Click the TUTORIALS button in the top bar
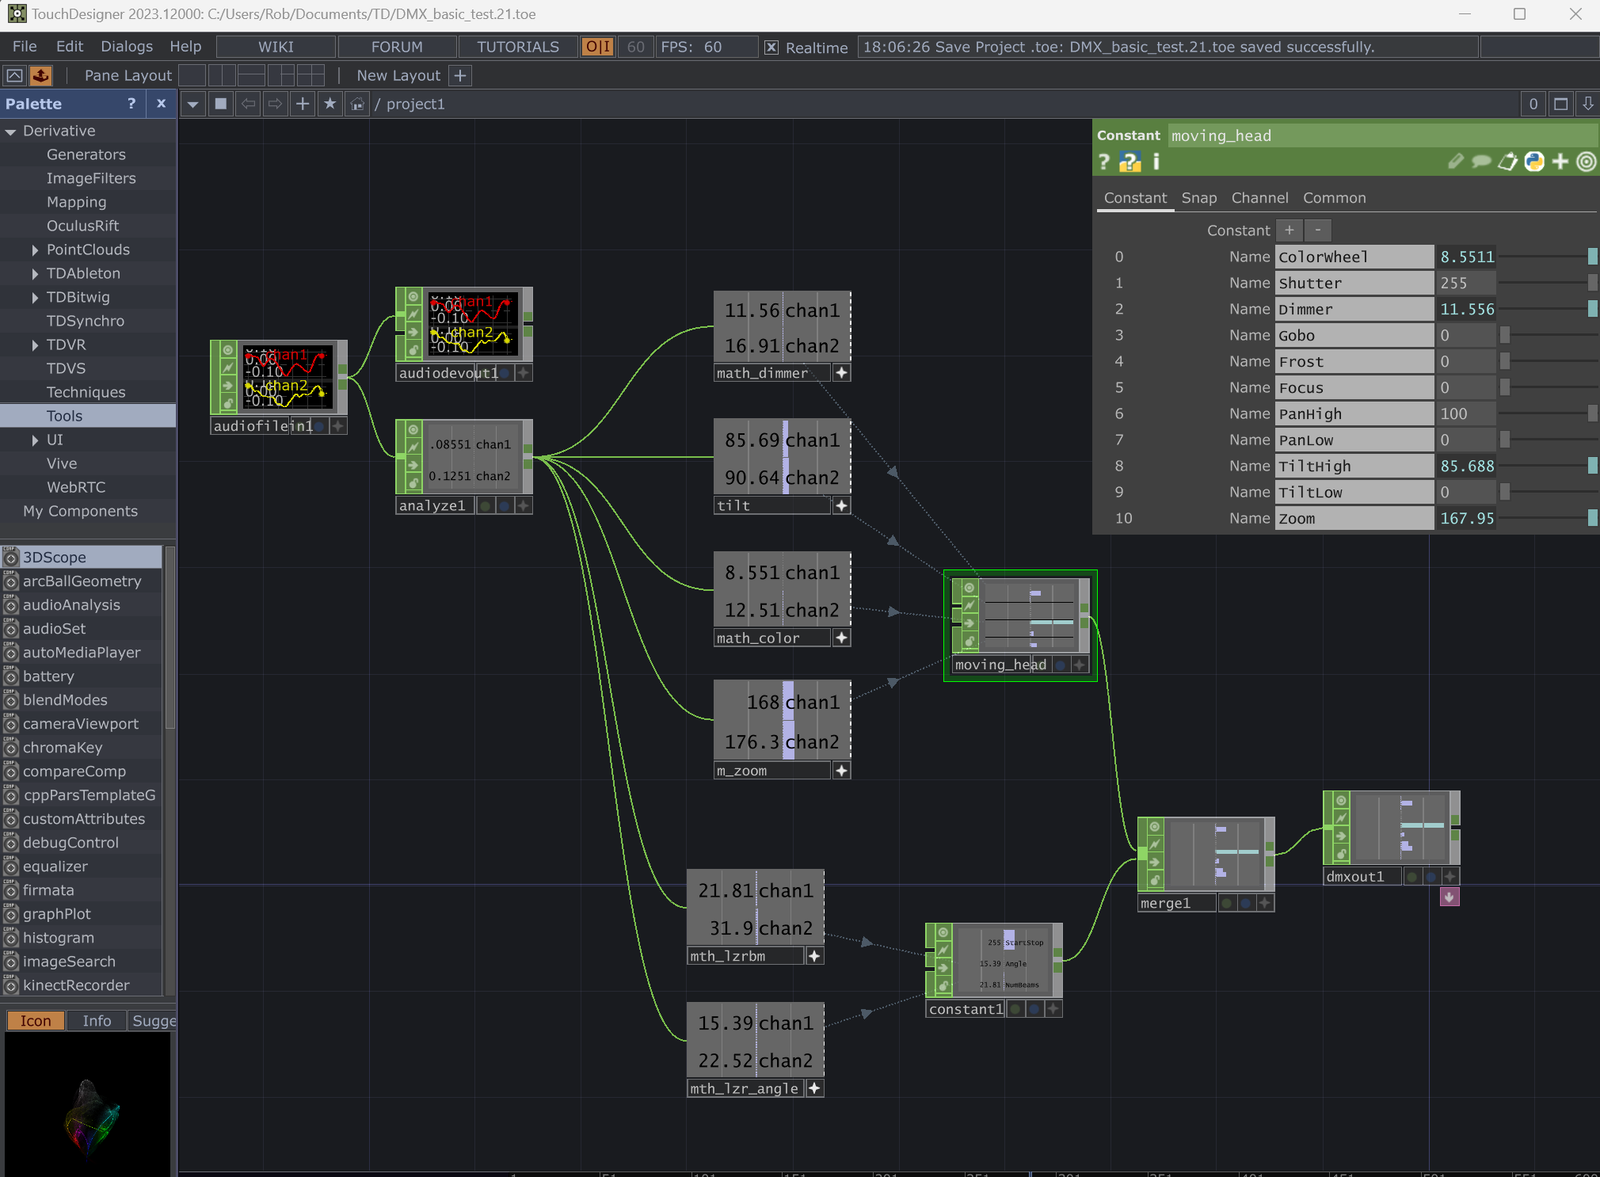This screenshot has height=1177, width=1600. point(516,46)
